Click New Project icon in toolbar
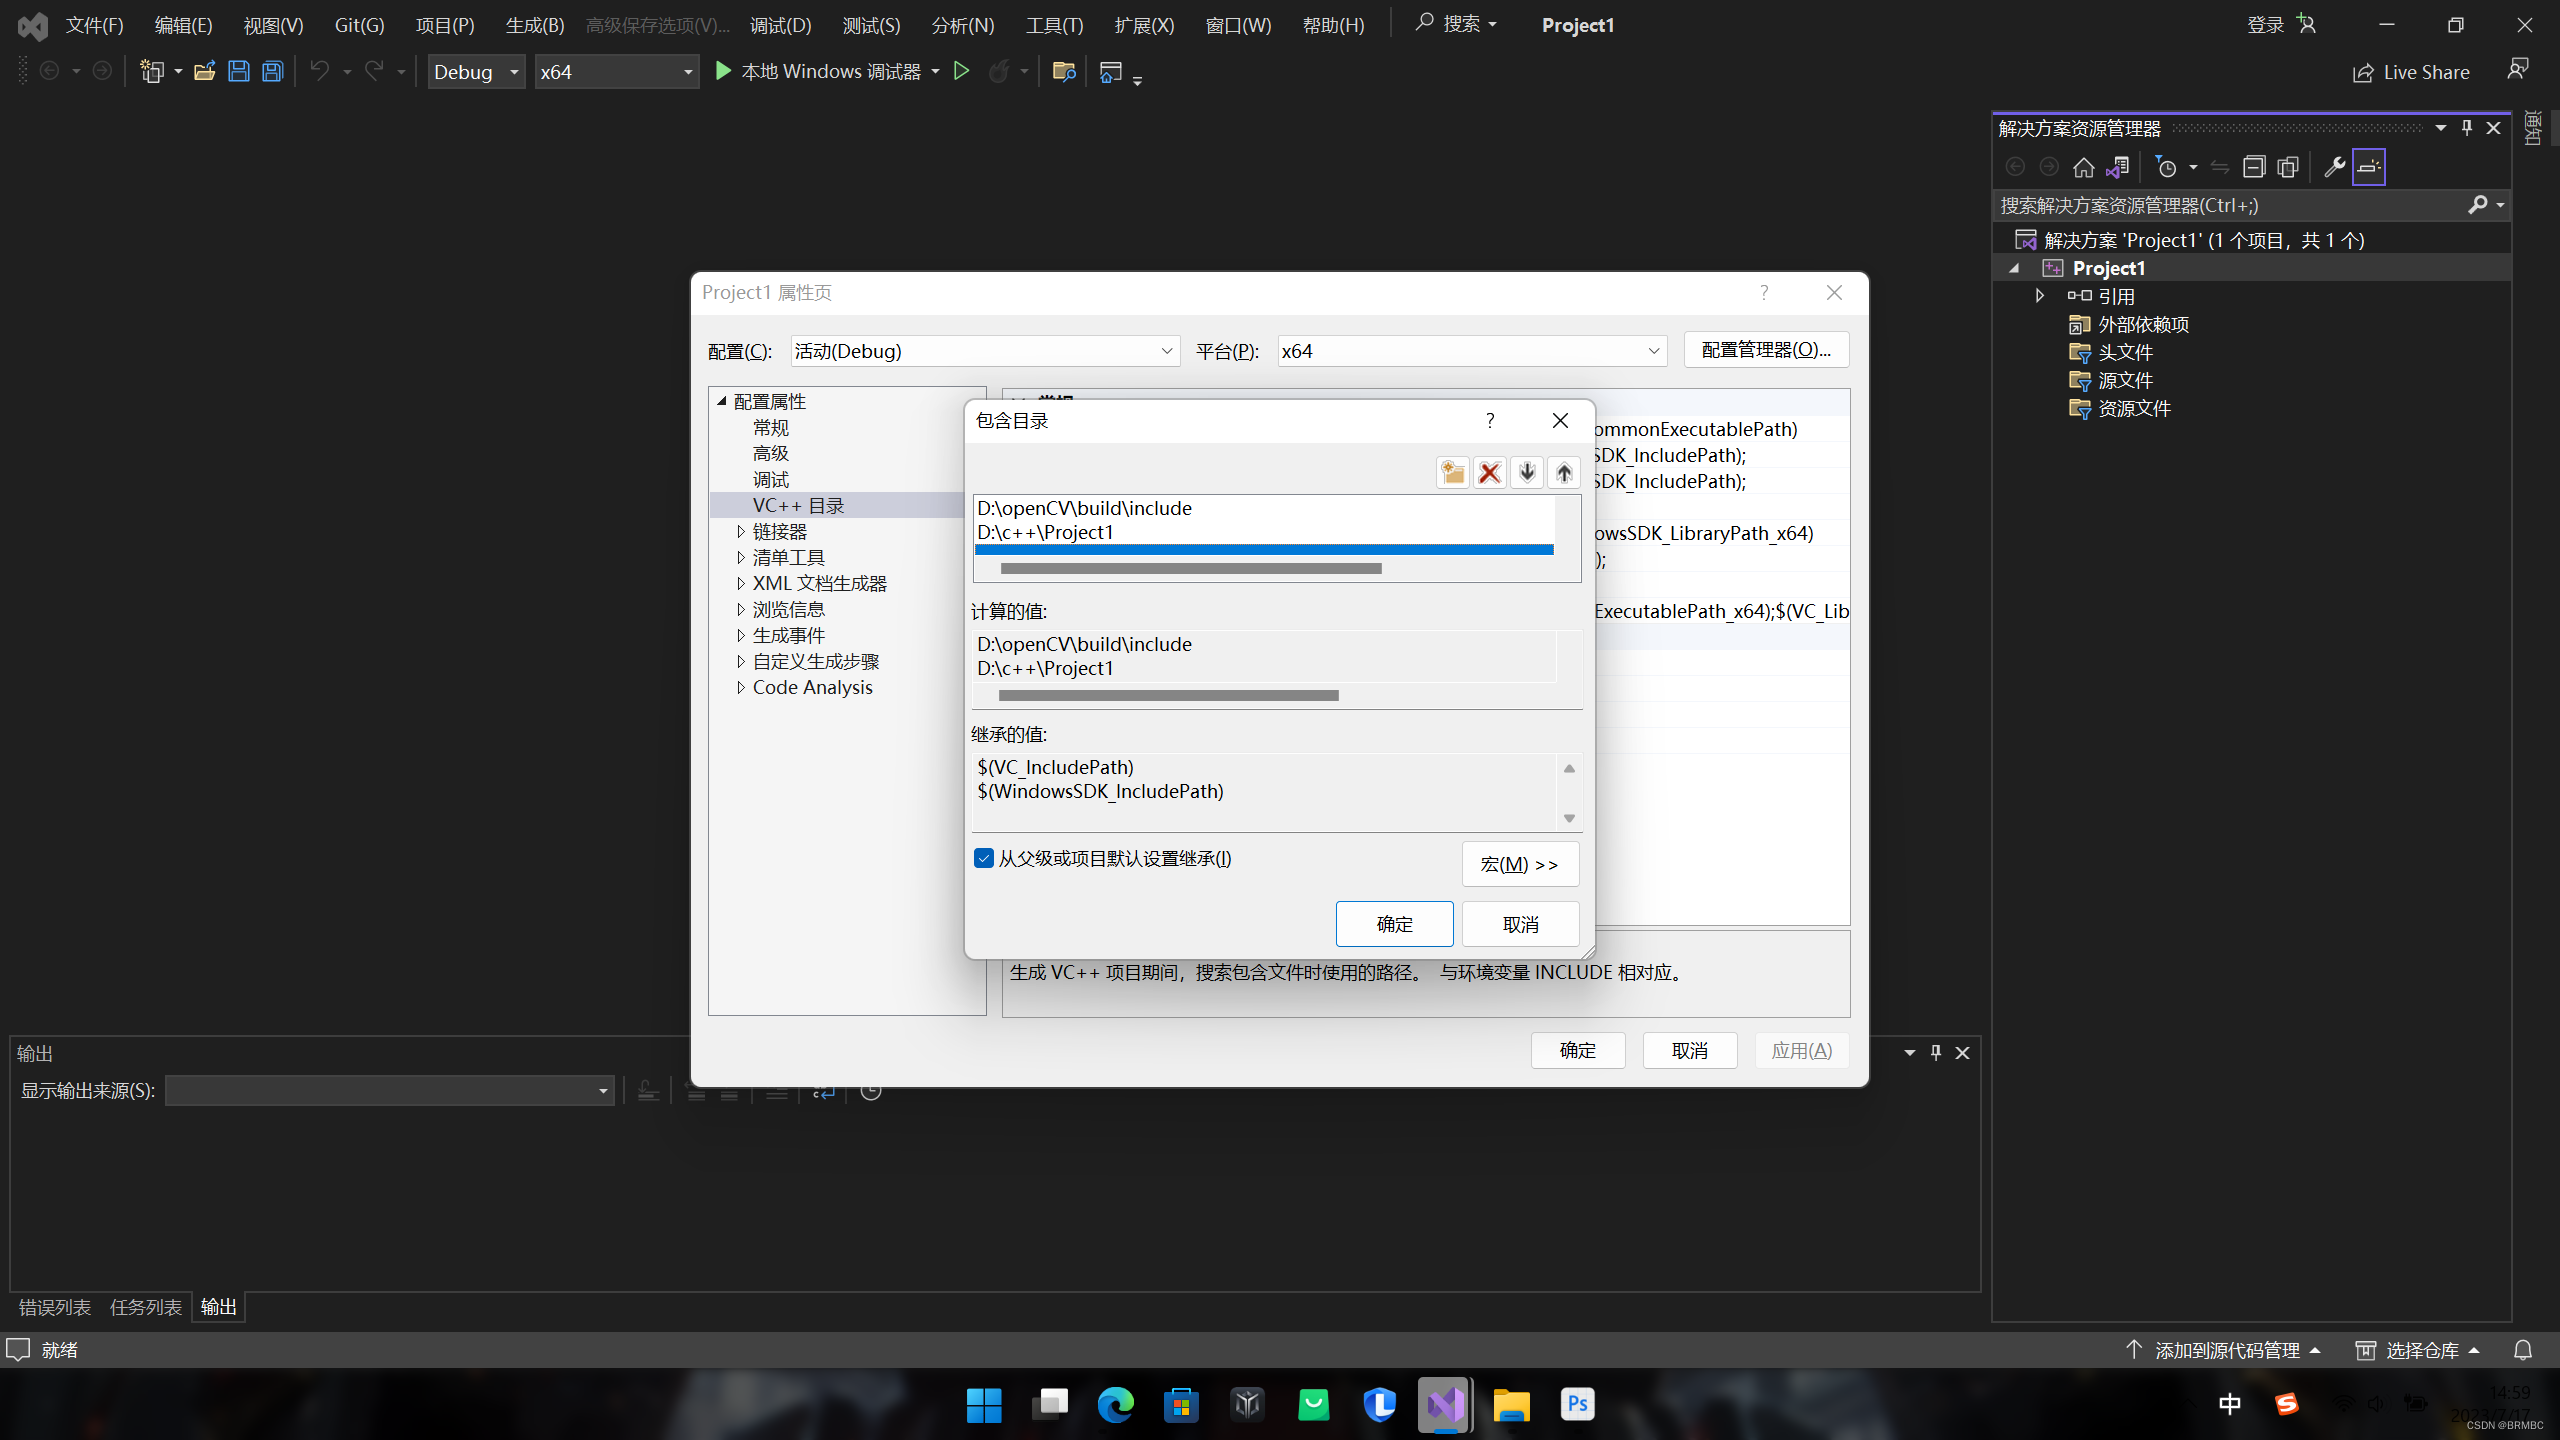This screenshot has width=2560, height=1440. coord(152,71)
